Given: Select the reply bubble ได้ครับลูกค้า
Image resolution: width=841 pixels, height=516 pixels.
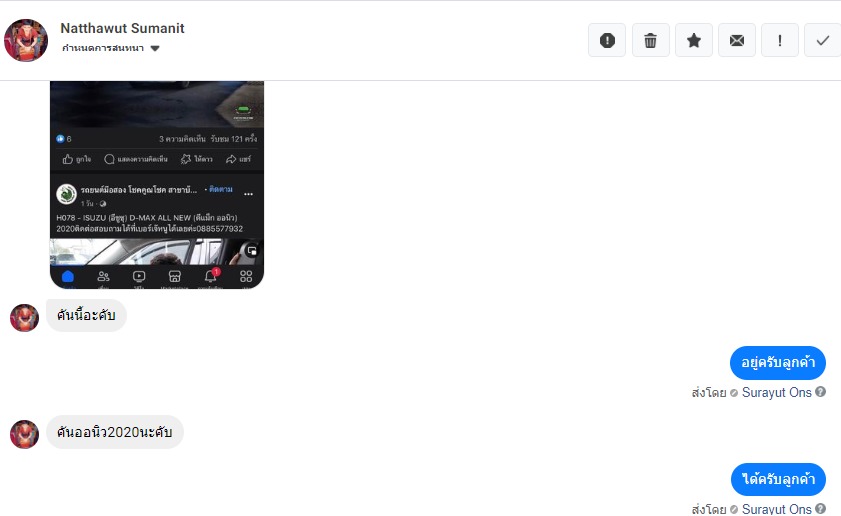Looking at the screenshot, I should click(x=778, y=479).
